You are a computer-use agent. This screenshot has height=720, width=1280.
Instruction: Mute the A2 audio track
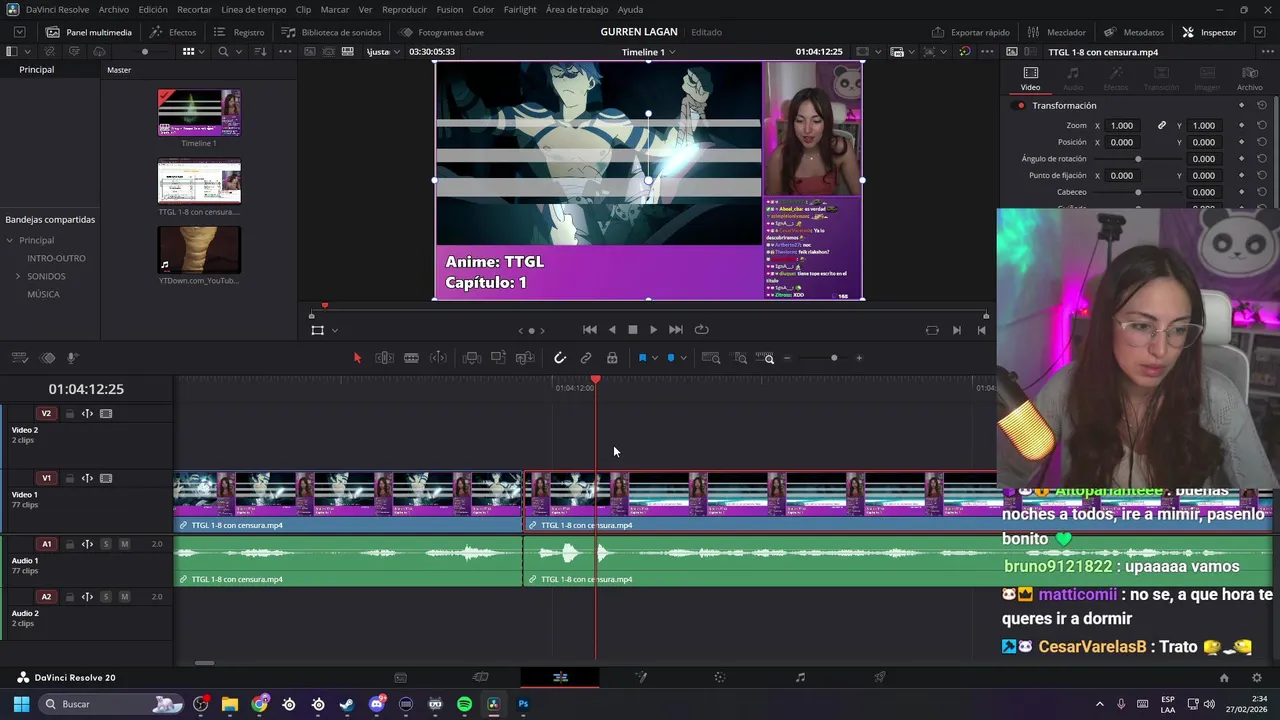click(124, 596)
